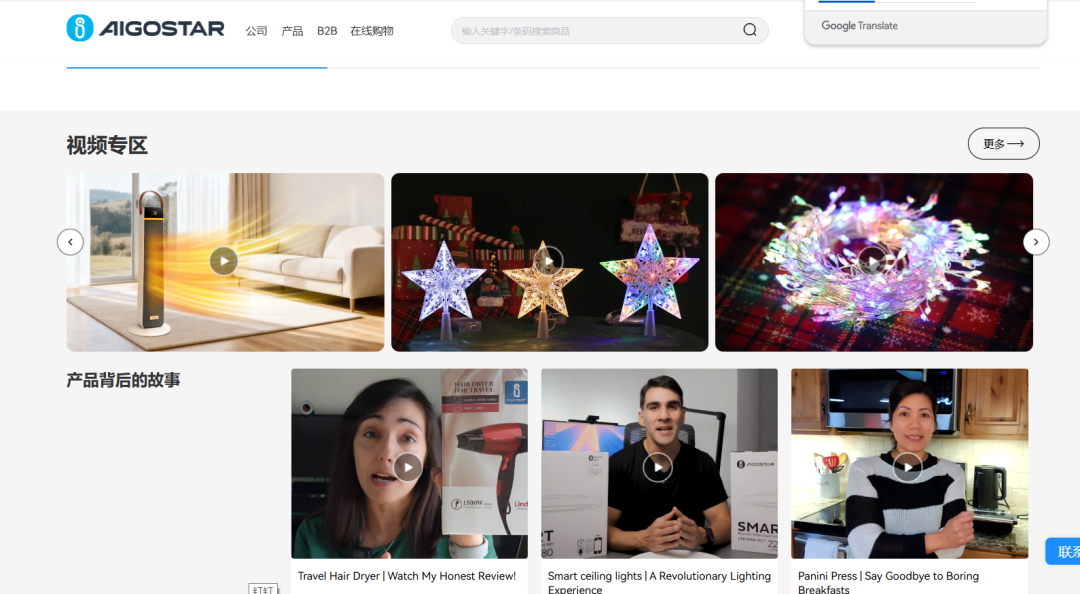Play the smart ceiling lights video

tap(658, 467)
